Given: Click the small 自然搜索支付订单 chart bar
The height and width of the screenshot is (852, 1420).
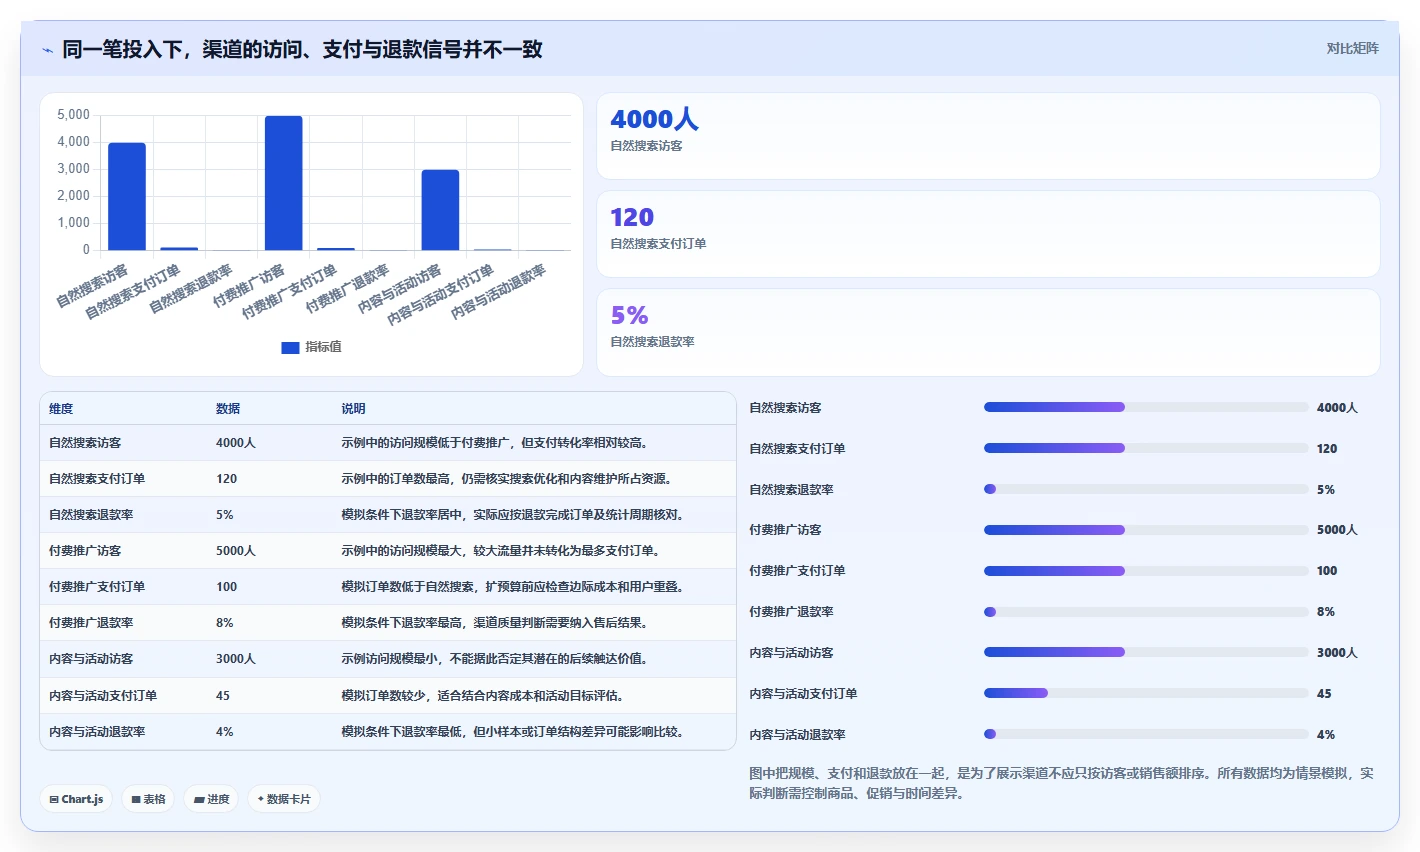Looking at the screenshot, I should [x=179, y=248].
